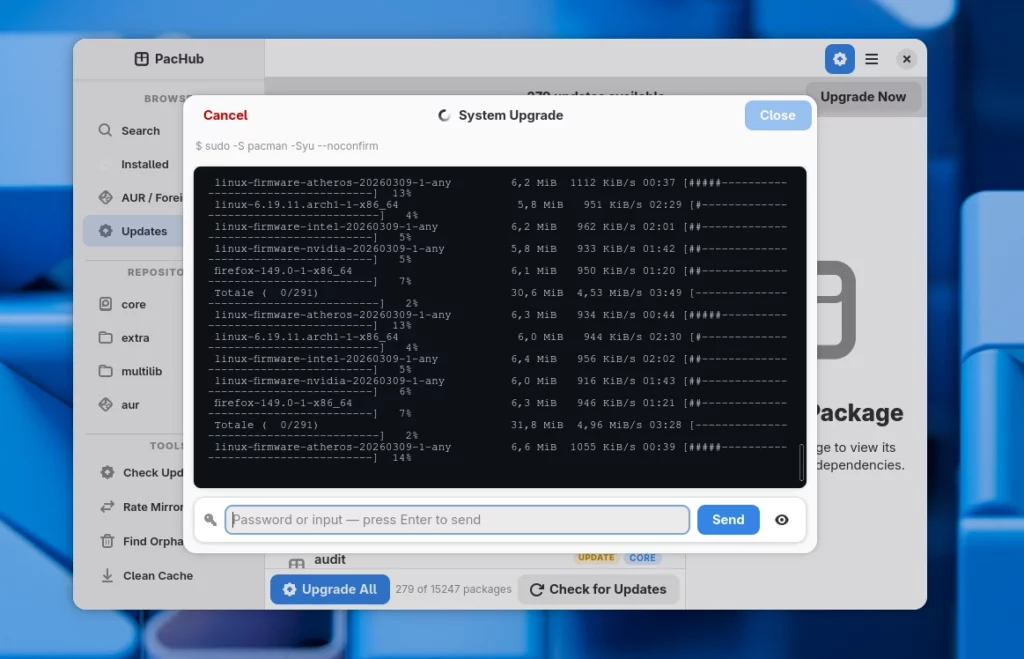Click the gear settings icon in header
1024x659 pixels.
tap(839, 59)
